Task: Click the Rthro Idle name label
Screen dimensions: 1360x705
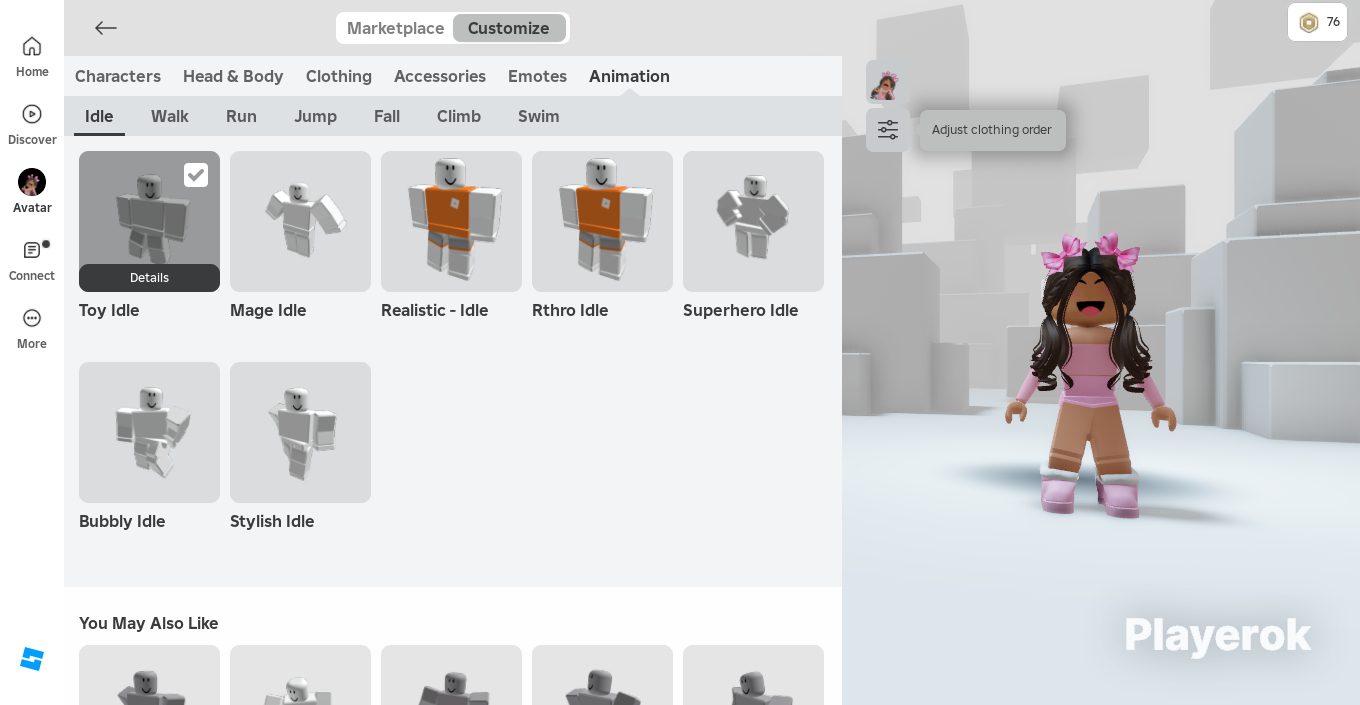Action: (570, 310)
